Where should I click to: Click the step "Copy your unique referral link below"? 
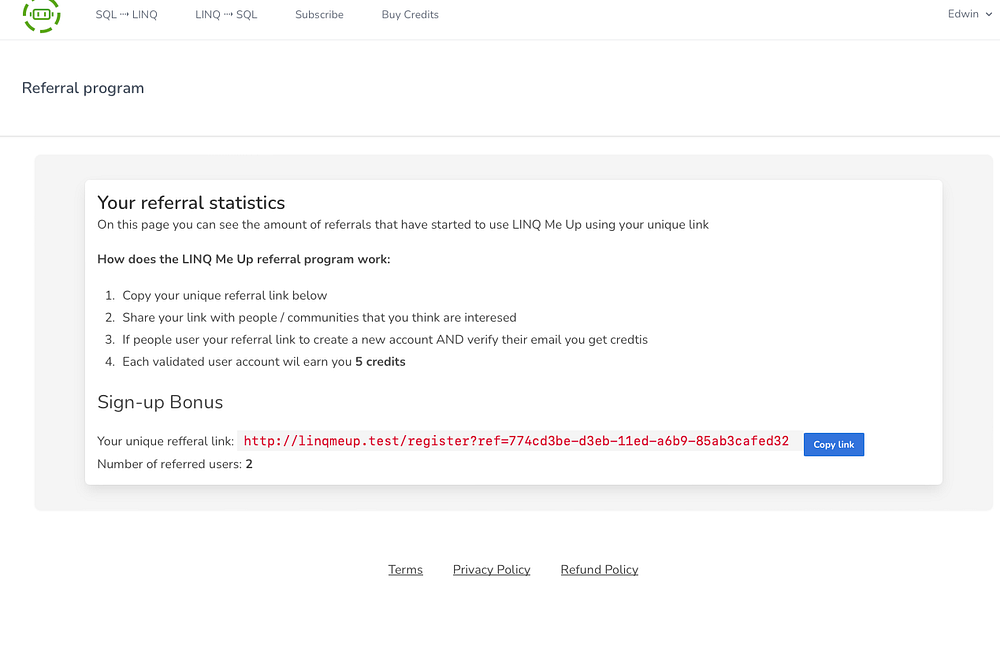tap(224, 296)
